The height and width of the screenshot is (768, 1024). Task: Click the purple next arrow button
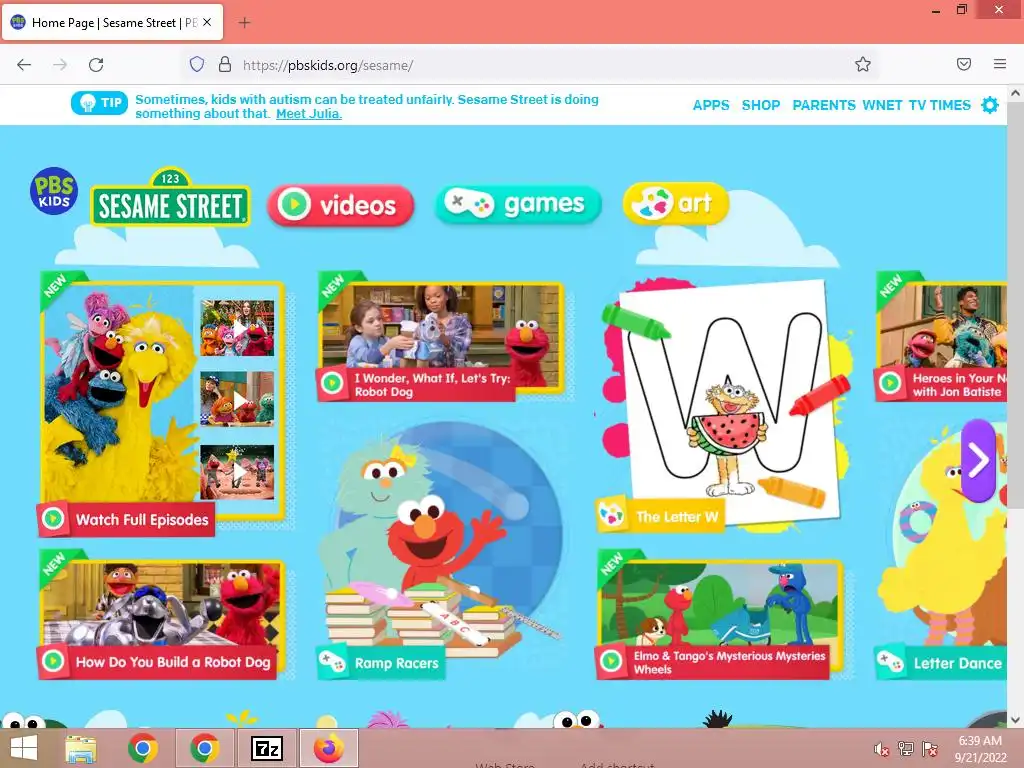point(978,461)
